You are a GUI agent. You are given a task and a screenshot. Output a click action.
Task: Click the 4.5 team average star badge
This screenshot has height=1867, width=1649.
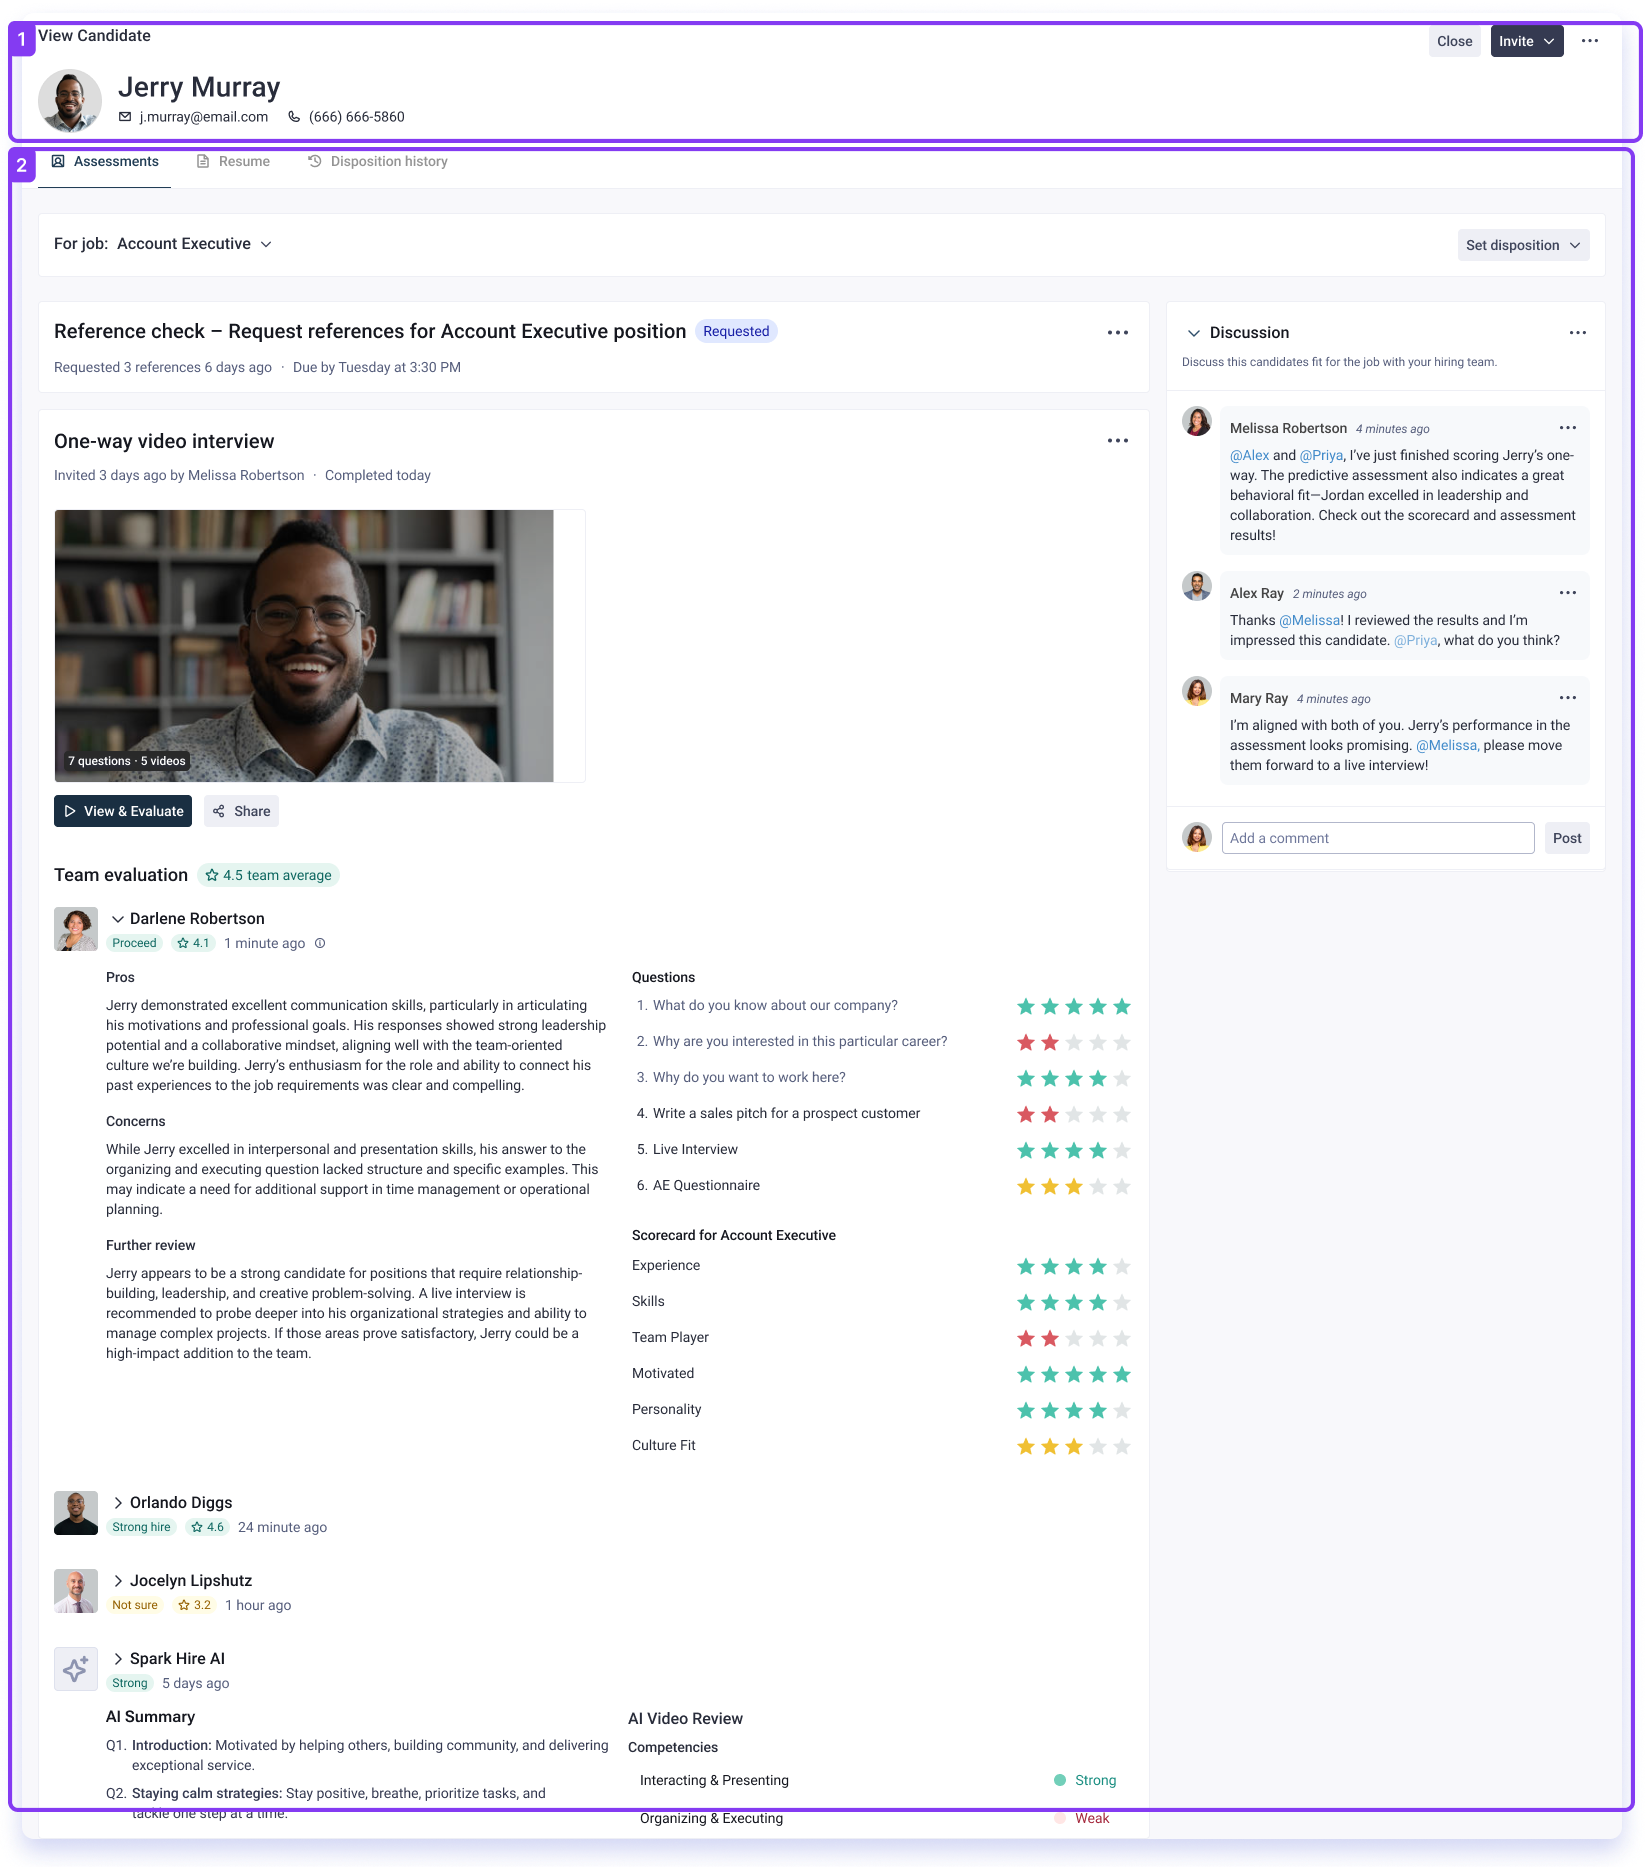(268, 875)
